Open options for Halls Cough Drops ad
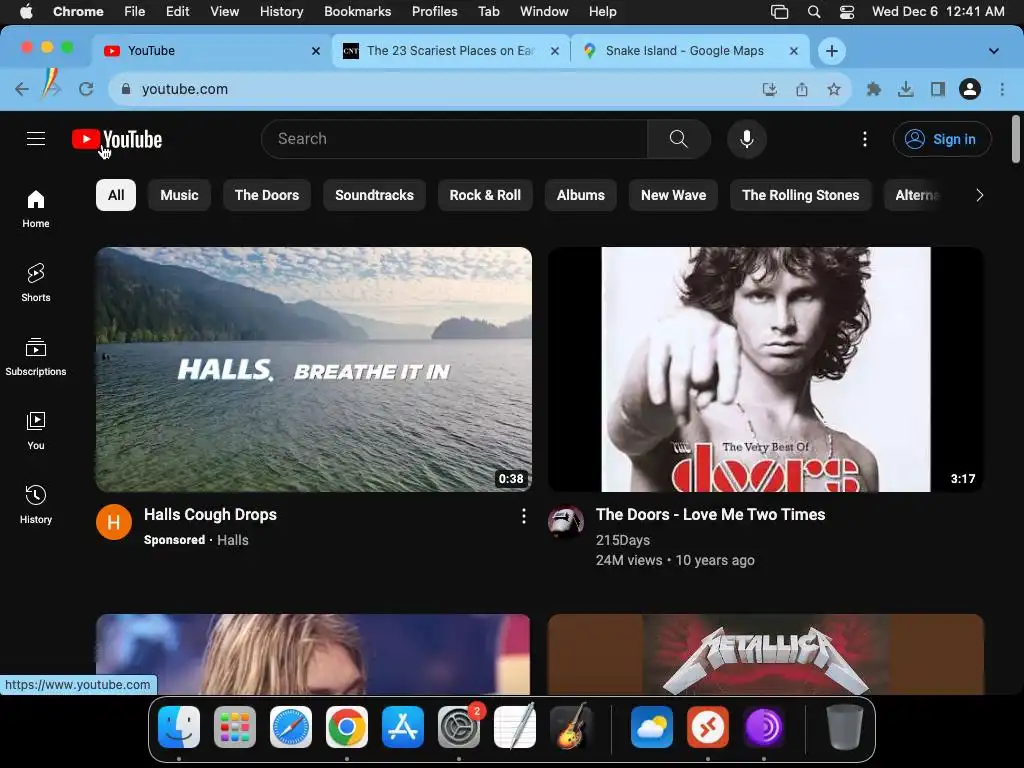The width and height of the screenshot is (1024, 768). pyautogui.click(x=524, y=517)
